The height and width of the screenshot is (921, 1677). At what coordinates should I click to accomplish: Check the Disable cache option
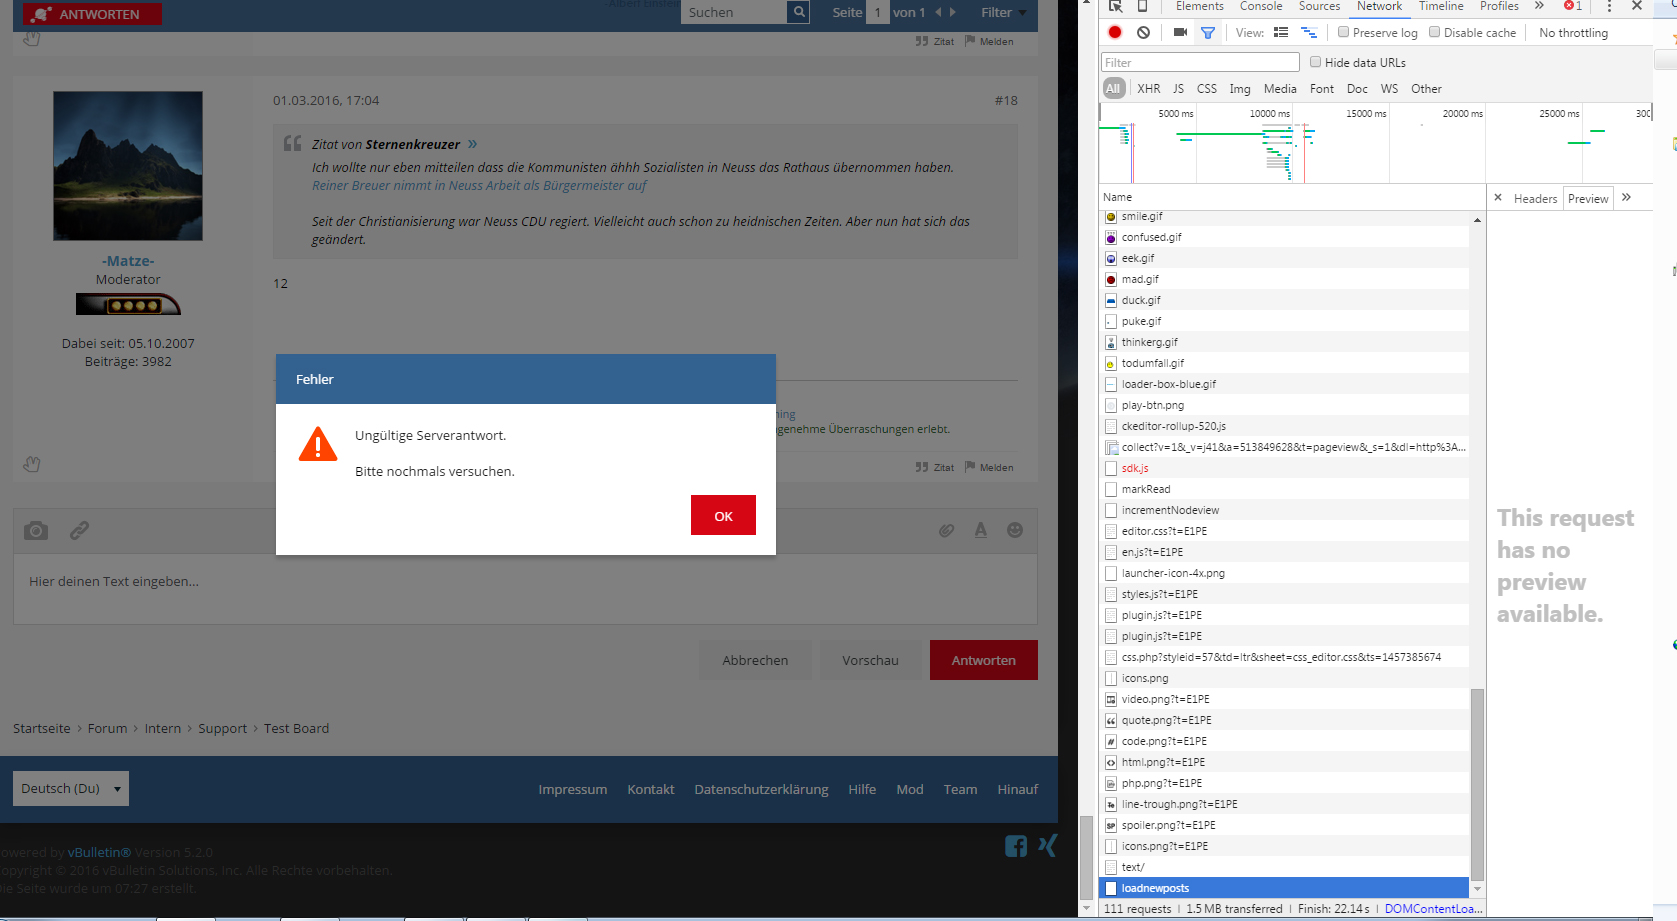[x=1435, y=32]
